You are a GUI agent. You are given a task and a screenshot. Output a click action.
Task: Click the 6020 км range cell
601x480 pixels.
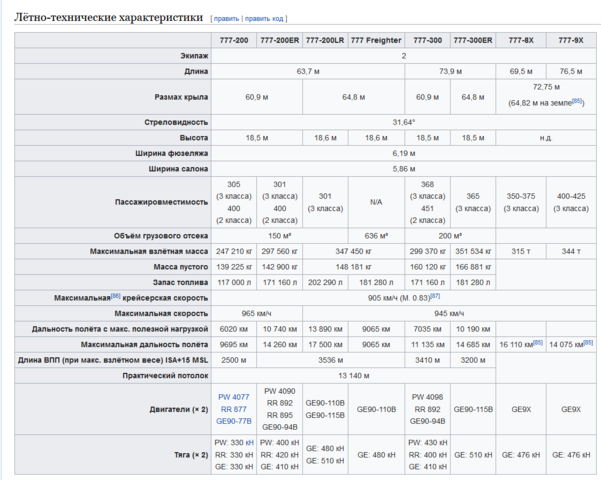(234, 329)
